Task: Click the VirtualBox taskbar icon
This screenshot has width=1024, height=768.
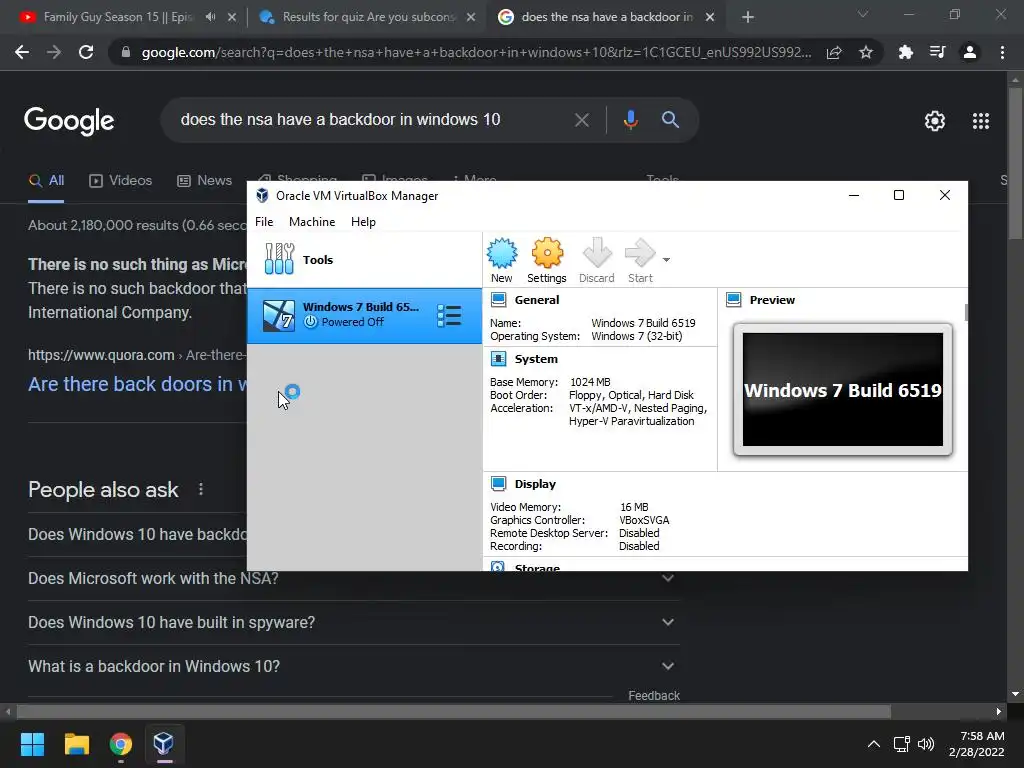Action: point(163,744)
